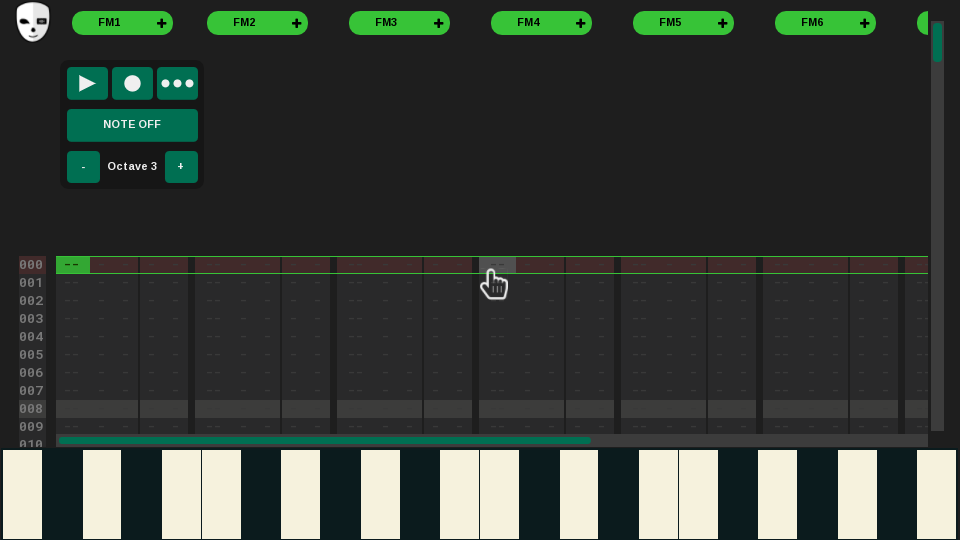
Task: Click the vertical scrollbar thumb
Action: point(937,42)
